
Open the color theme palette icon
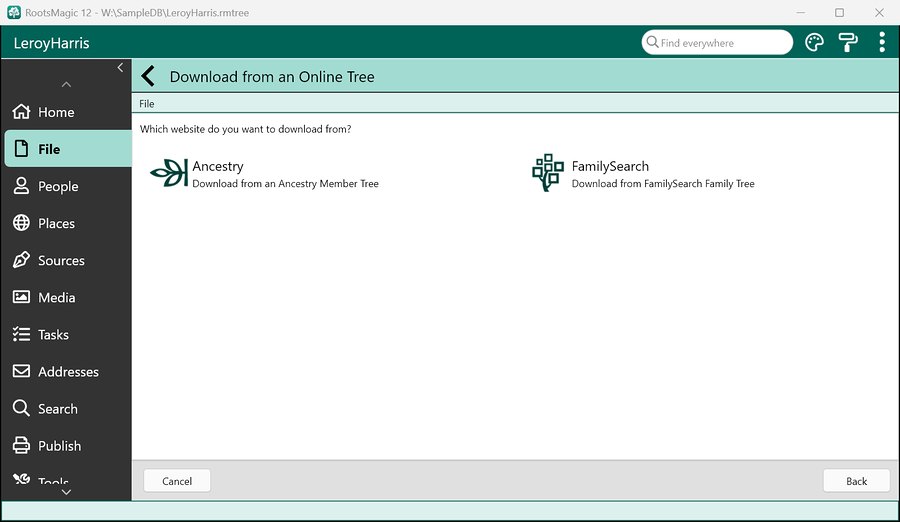point(814,42)
